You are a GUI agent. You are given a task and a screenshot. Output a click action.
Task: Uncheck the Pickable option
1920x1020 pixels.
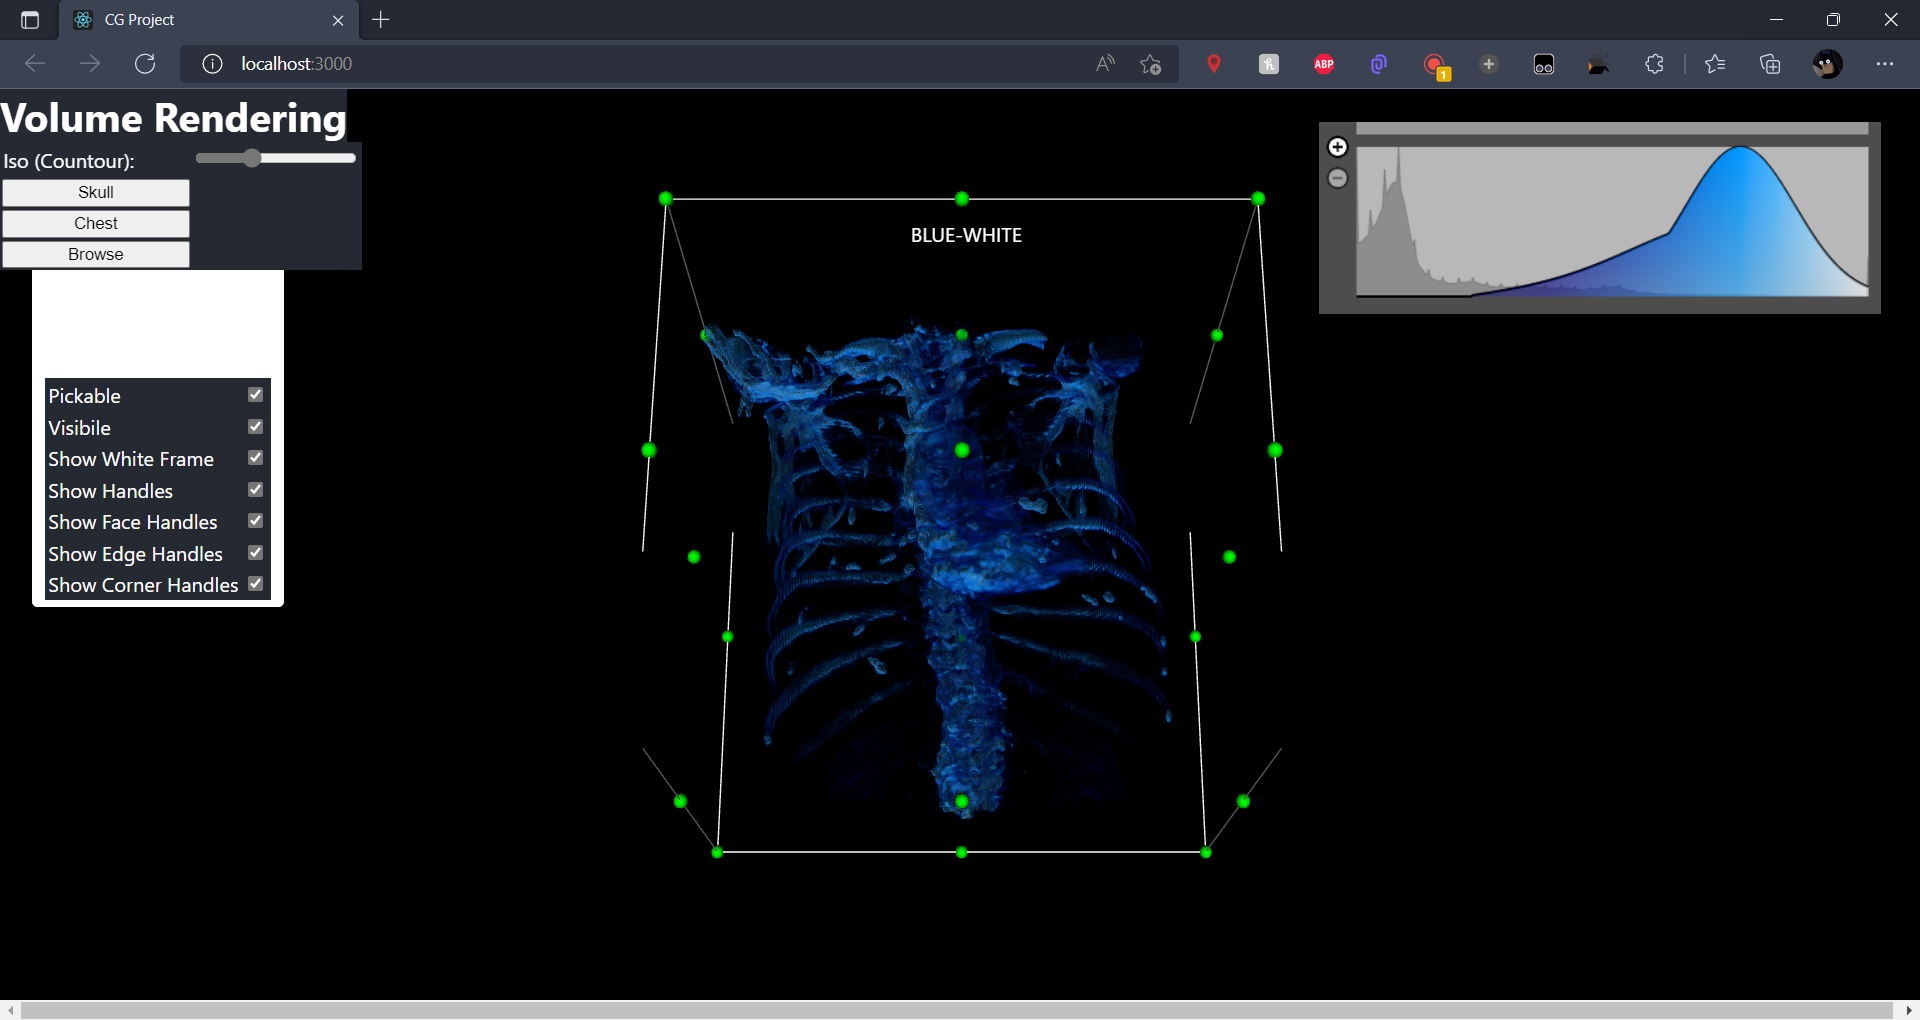coord(255,394)
